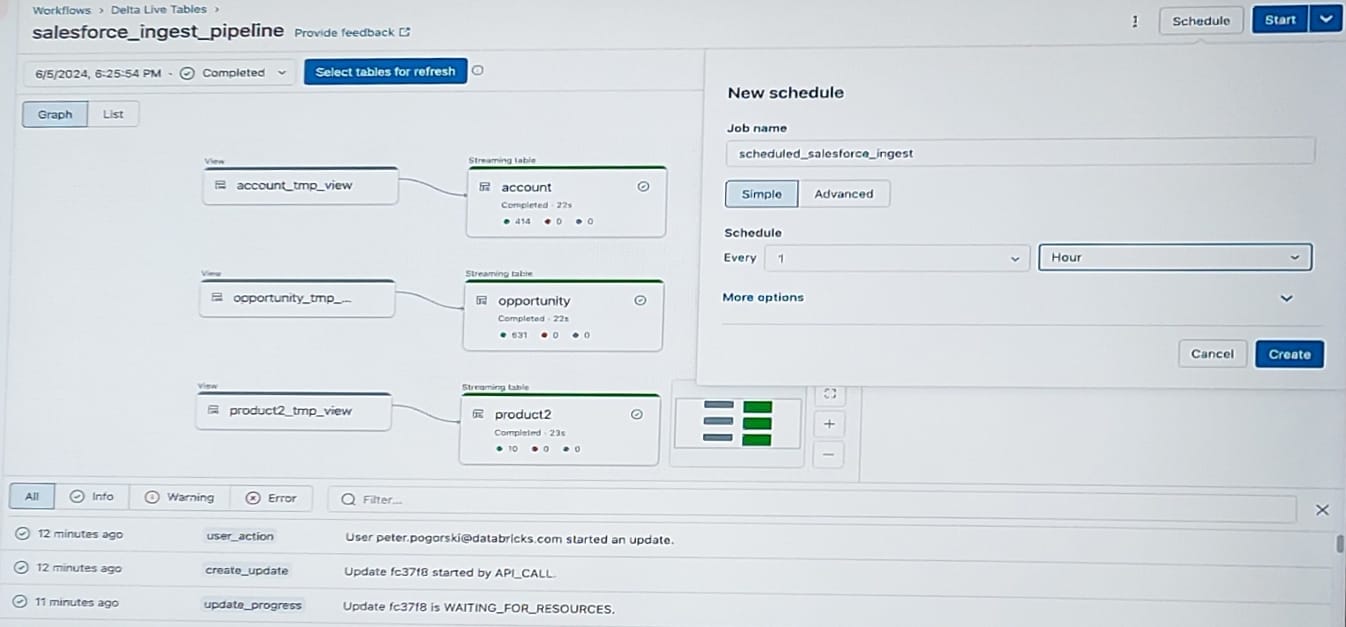Zoom out the graph with minus icon
Image resolution: width=1346 pixels, height=627 pixels.
click(x=829, y=454)
